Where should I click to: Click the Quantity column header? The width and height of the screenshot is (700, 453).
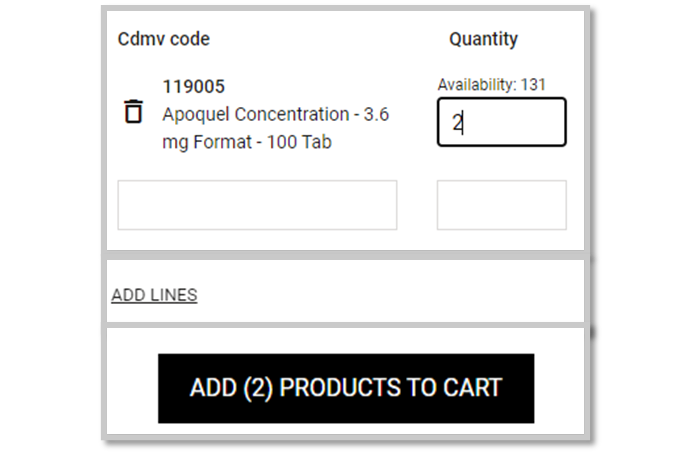click(483, 39)
